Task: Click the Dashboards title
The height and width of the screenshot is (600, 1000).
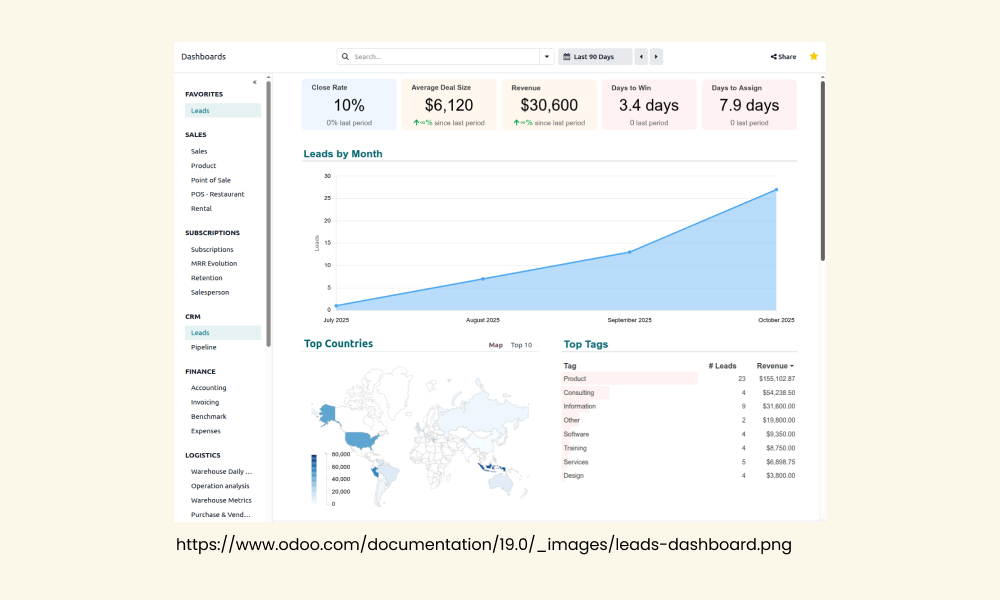Action: click(203, 57)
